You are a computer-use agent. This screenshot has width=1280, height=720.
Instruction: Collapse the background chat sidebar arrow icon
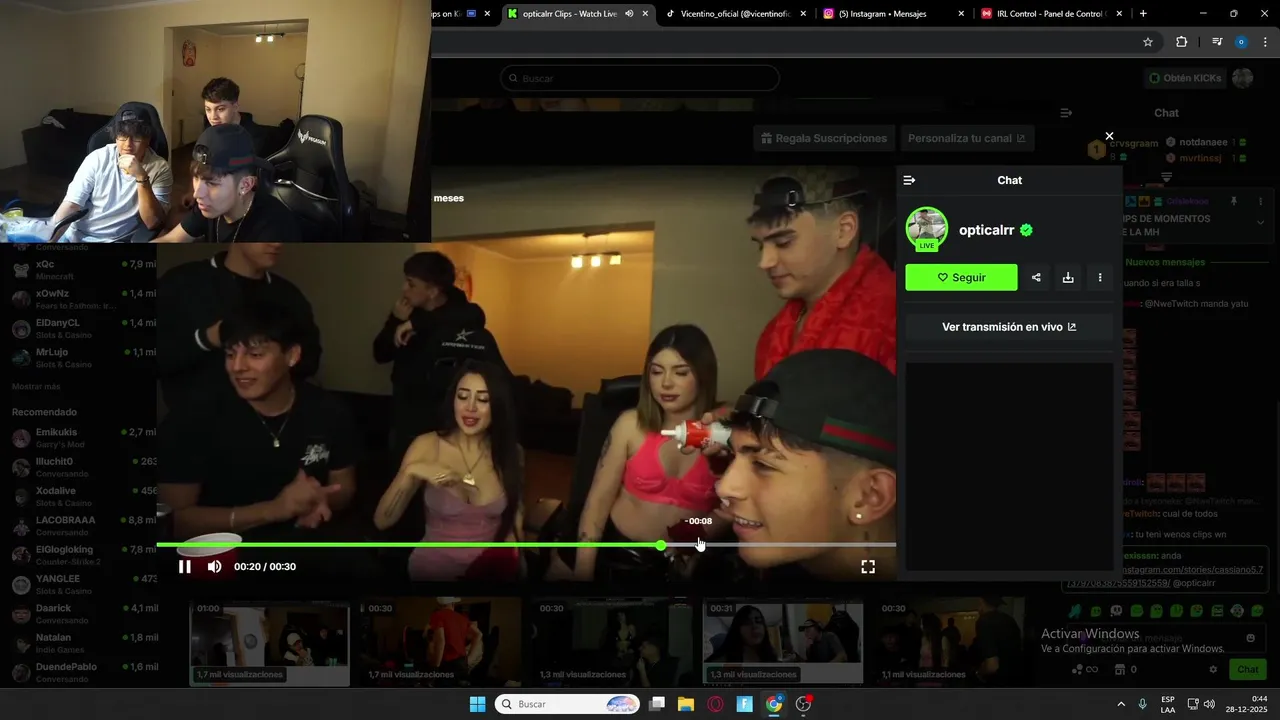(1066, 113)
